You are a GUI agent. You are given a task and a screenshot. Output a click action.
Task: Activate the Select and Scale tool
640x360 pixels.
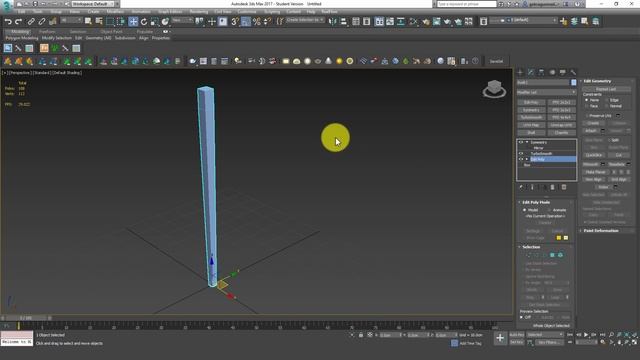click(154, 22)
